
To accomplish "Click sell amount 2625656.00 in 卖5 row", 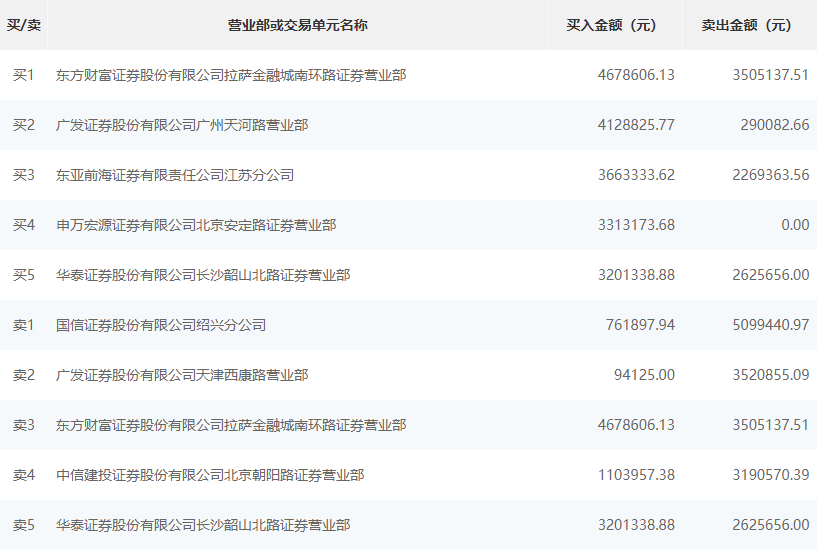I will (771, 525).
